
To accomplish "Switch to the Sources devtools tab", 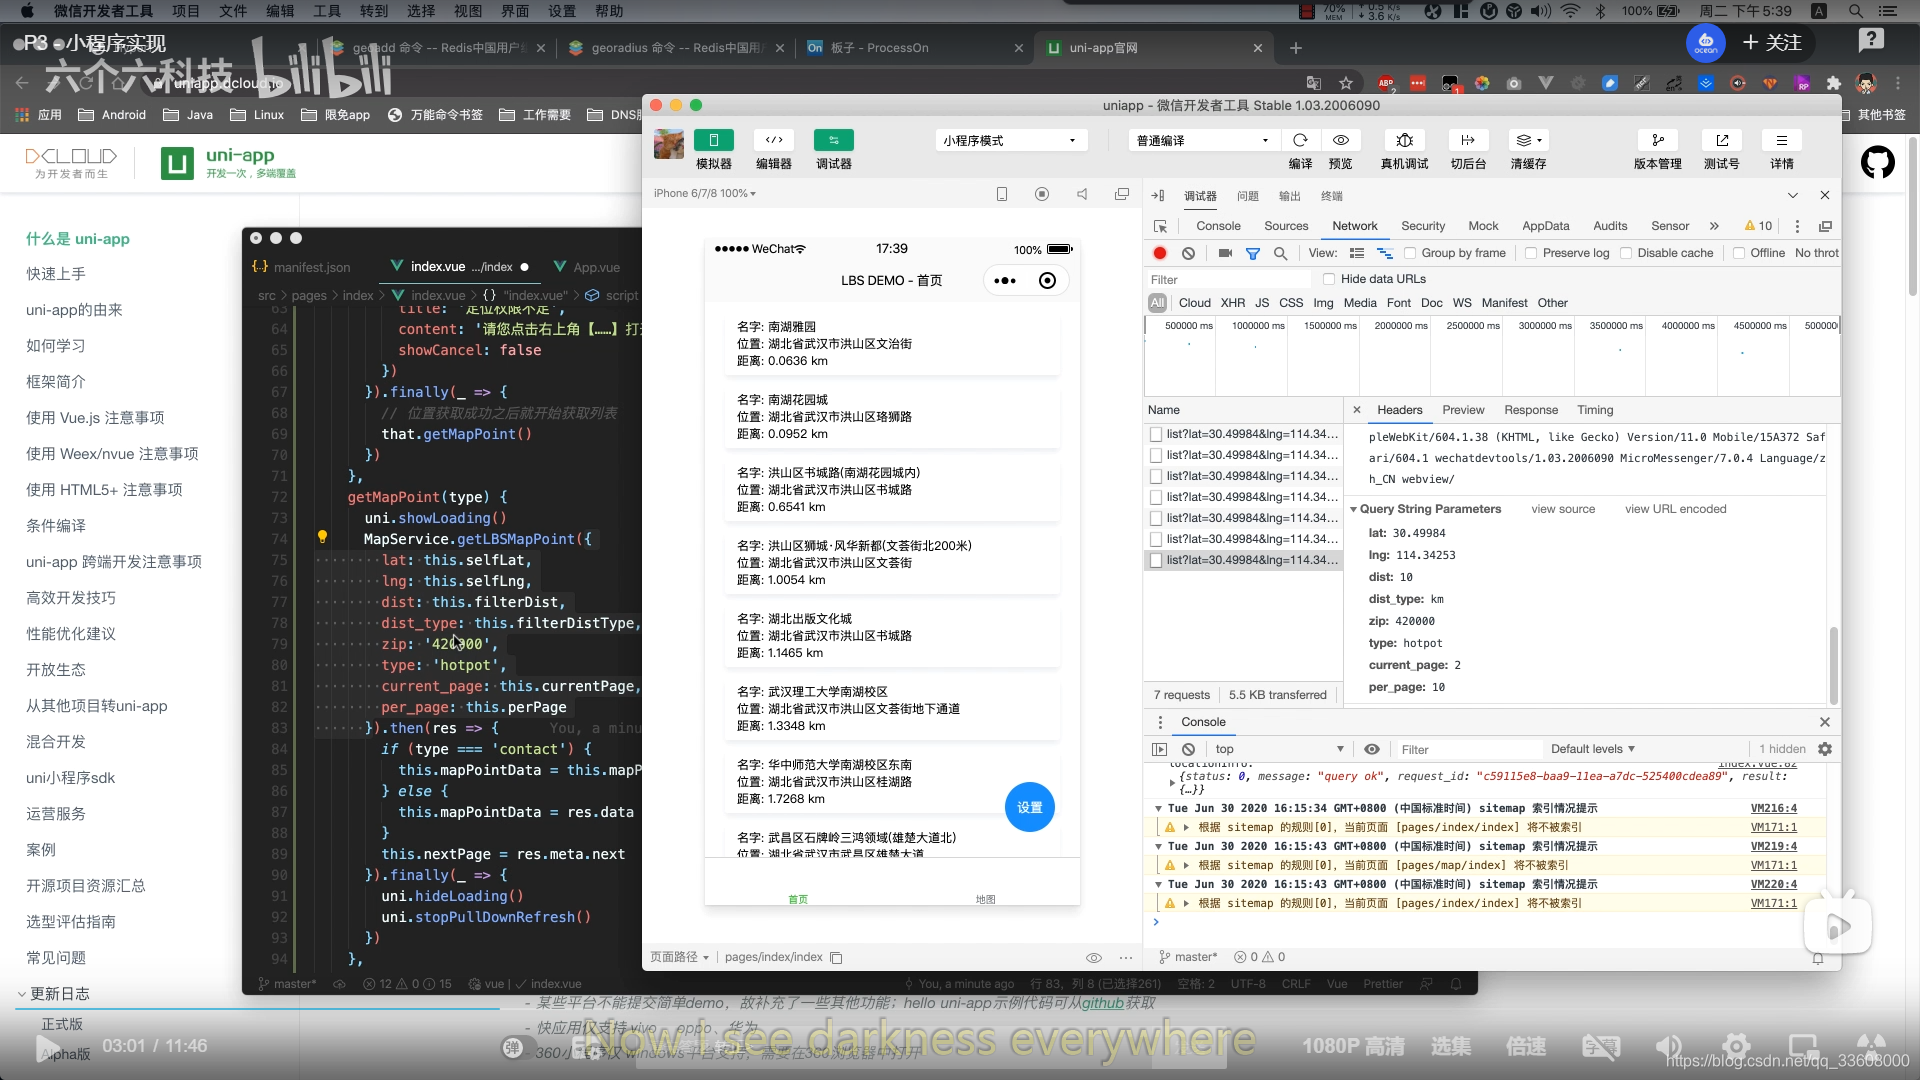I will click(1285, 226).
